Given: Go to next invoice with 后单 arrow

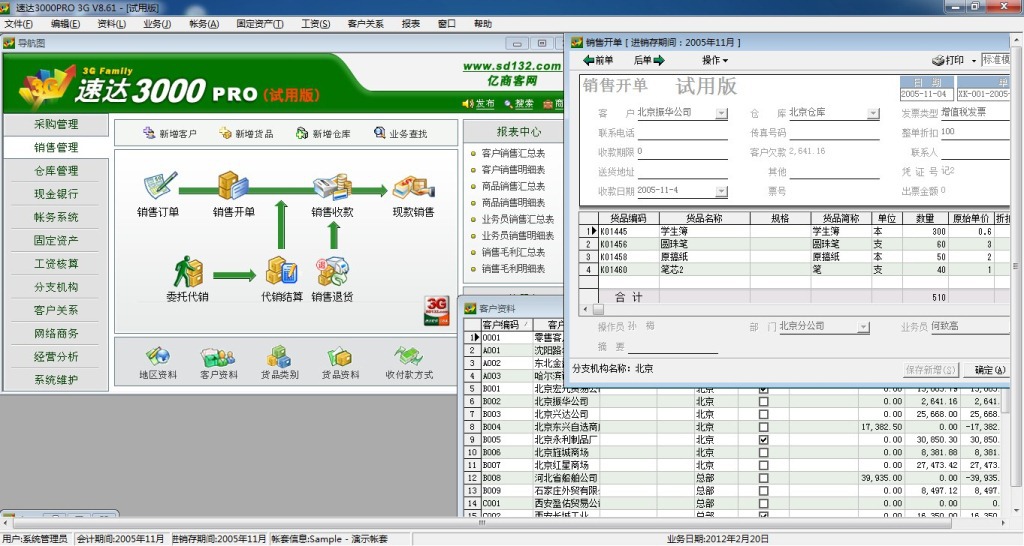Looking at the screenshot, I should (x=649, y=60).
